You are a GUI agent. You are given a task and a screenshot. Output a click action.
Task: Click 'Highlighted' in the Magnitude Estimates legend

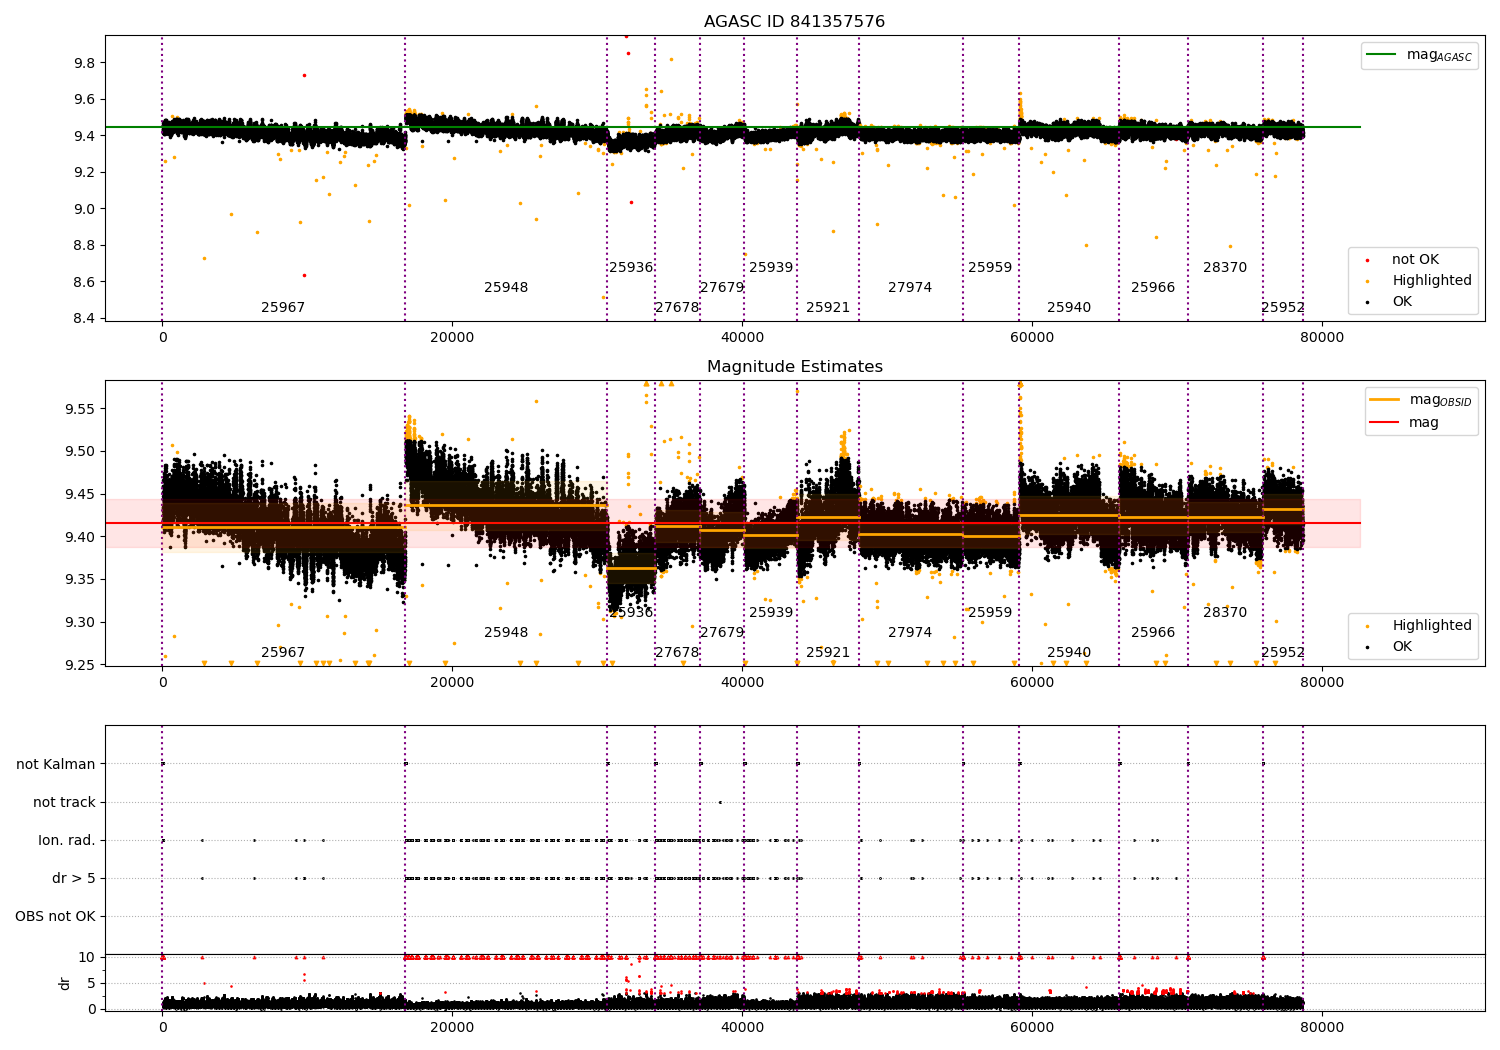click(1432, 626)
